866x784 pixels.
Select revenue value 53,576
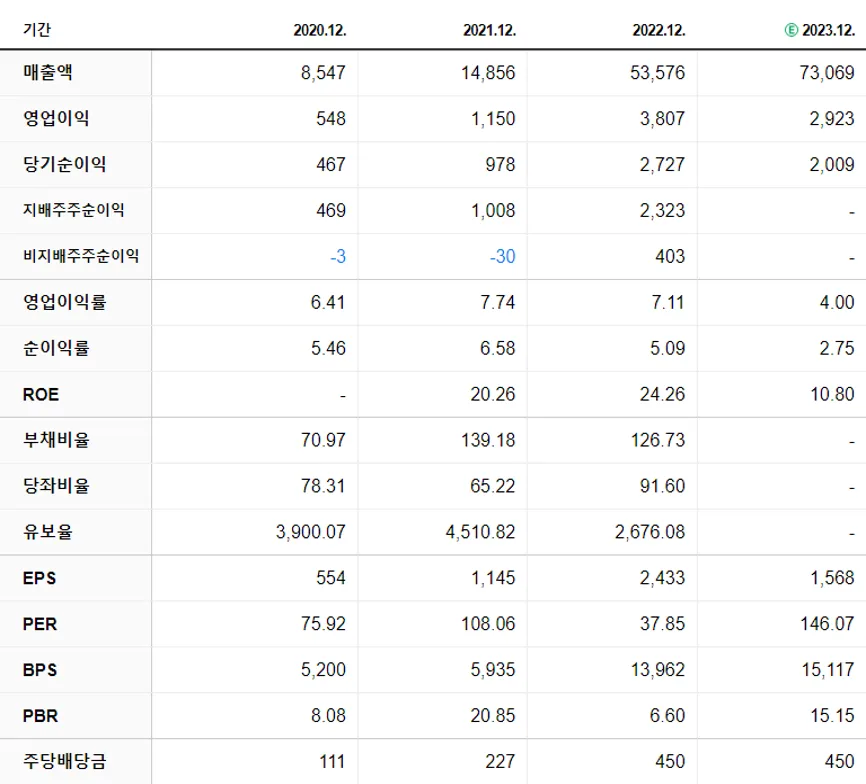[x=657, y=72]
